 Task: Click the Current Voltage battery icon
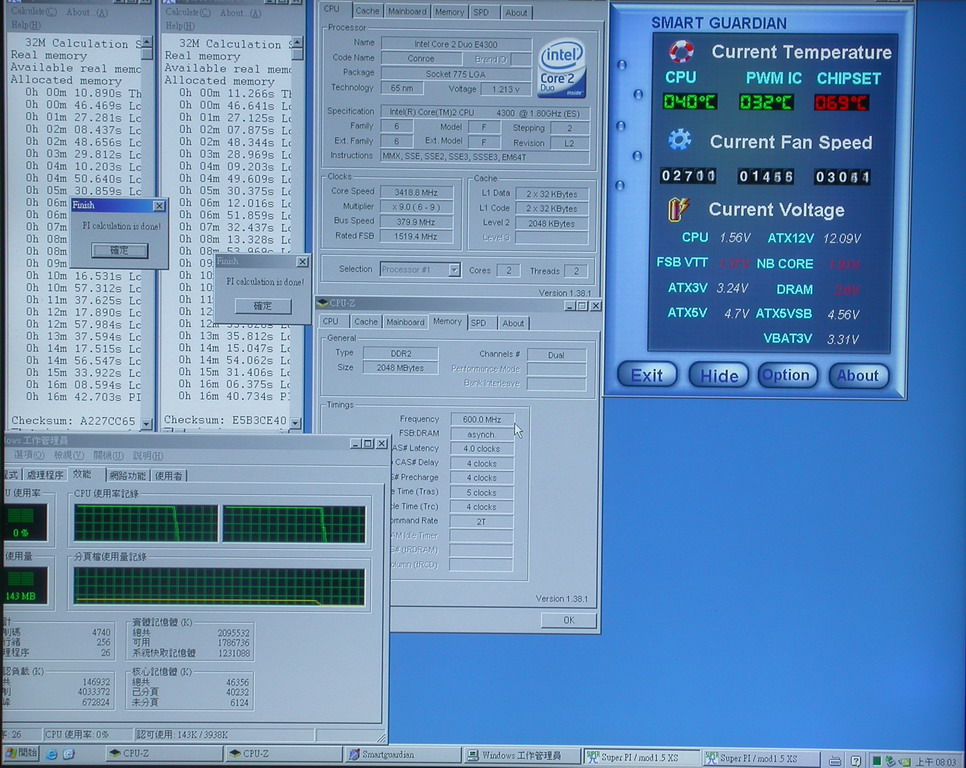click(678, 209)
